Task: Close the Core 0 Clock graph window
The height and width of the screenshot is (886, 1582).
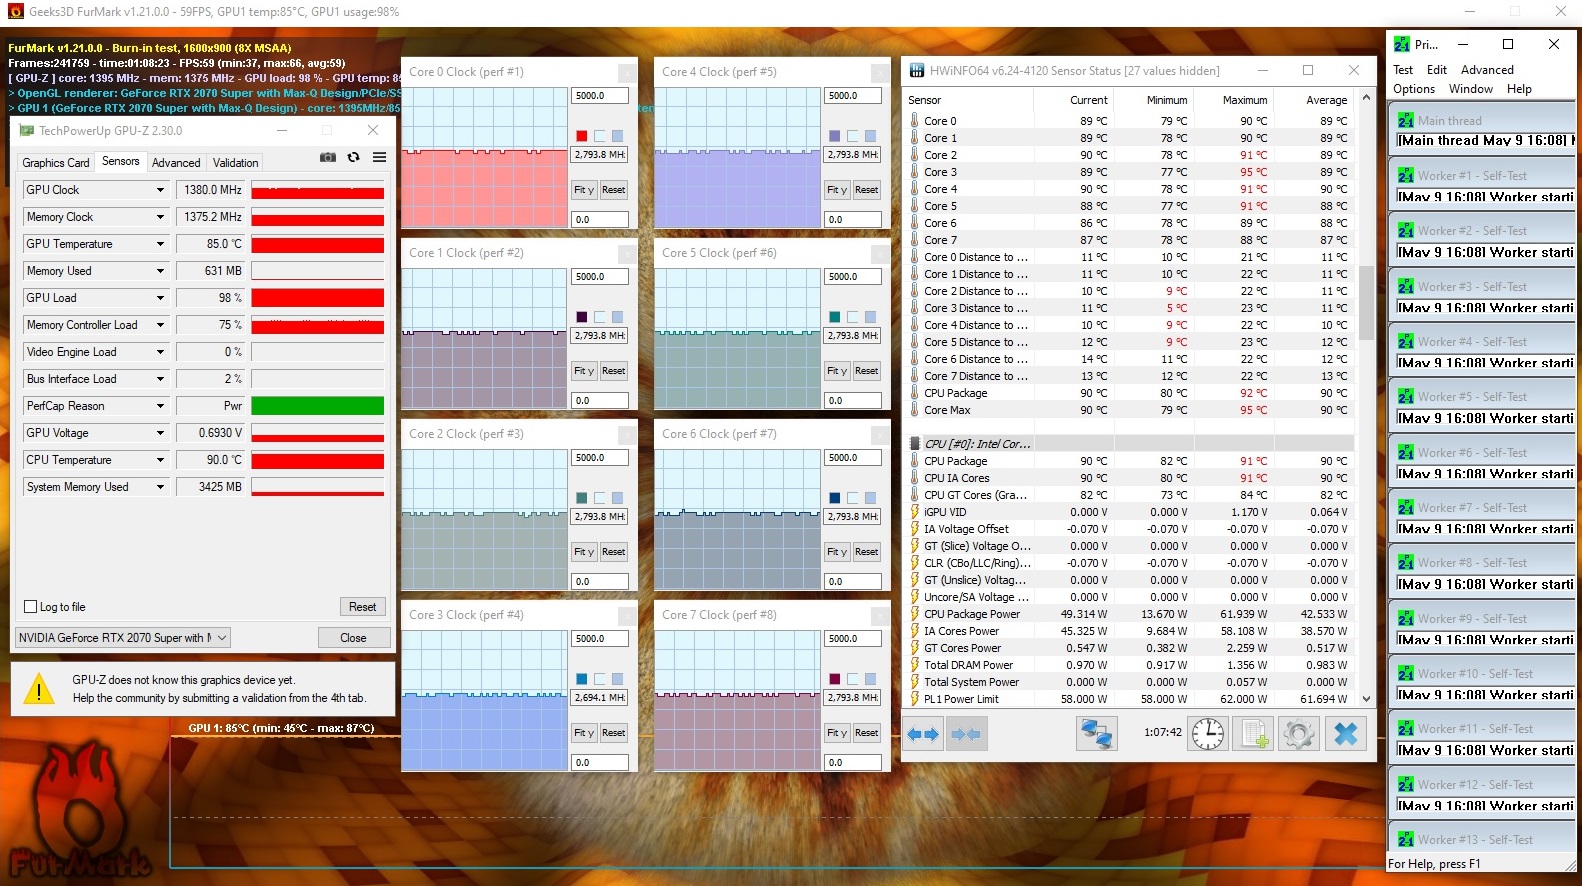Action: (627, 72)
